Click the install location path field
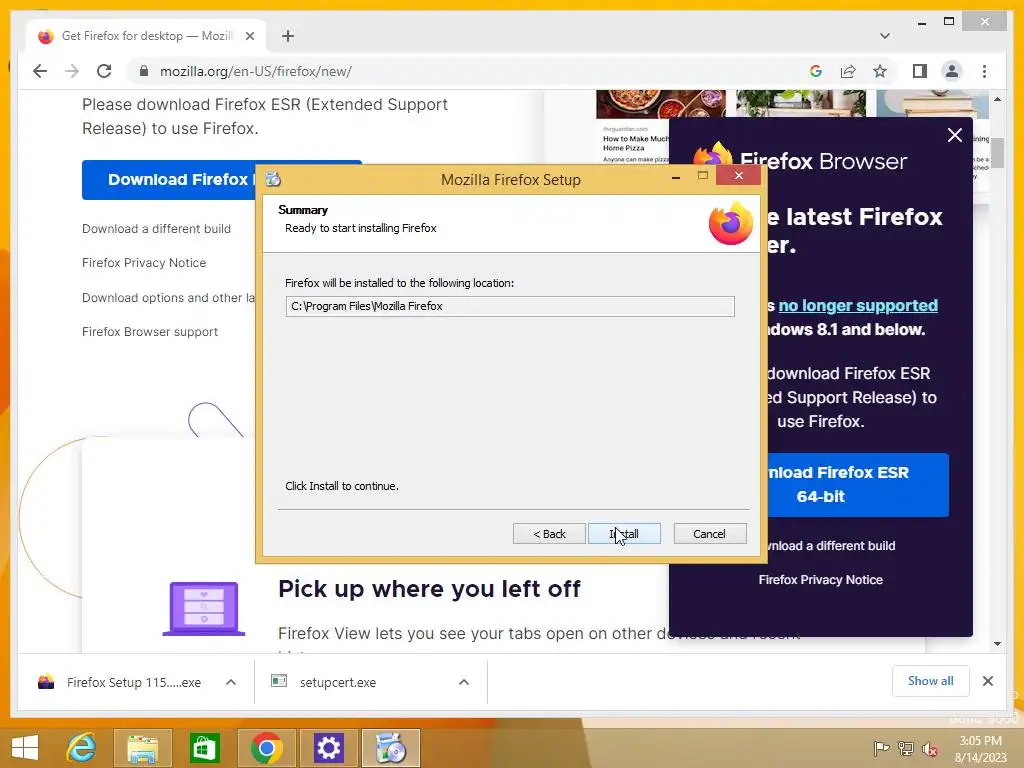Viewport: 1024px width, 768px height. (509, 306)
